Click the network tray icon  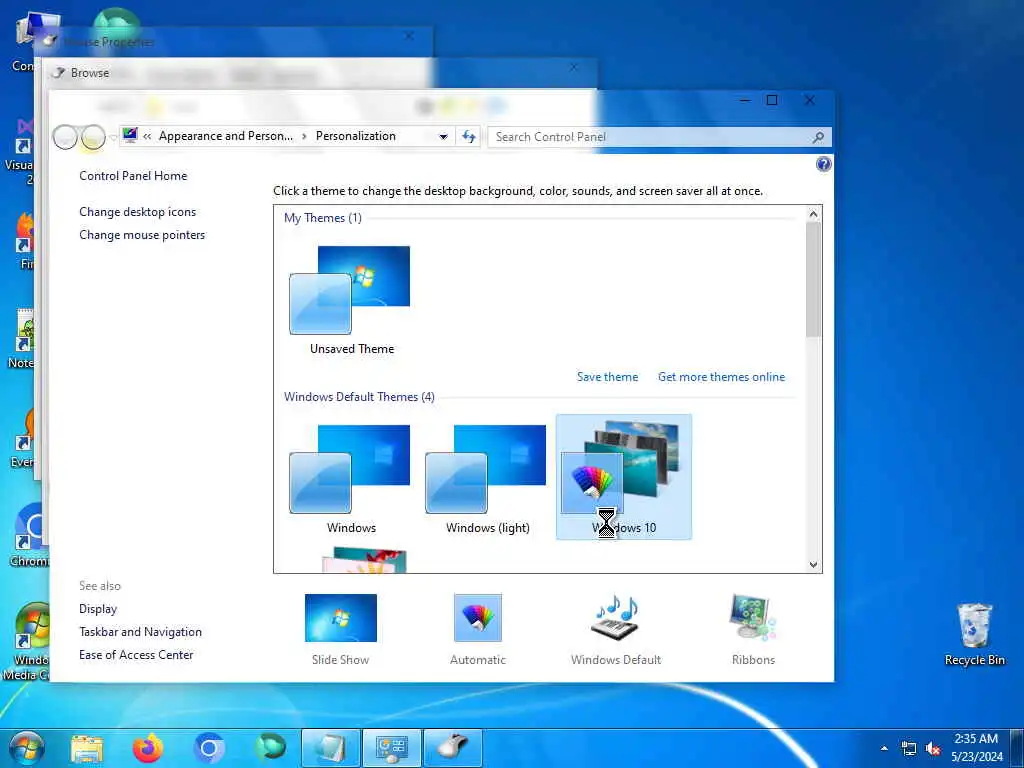tap(908, 748)
